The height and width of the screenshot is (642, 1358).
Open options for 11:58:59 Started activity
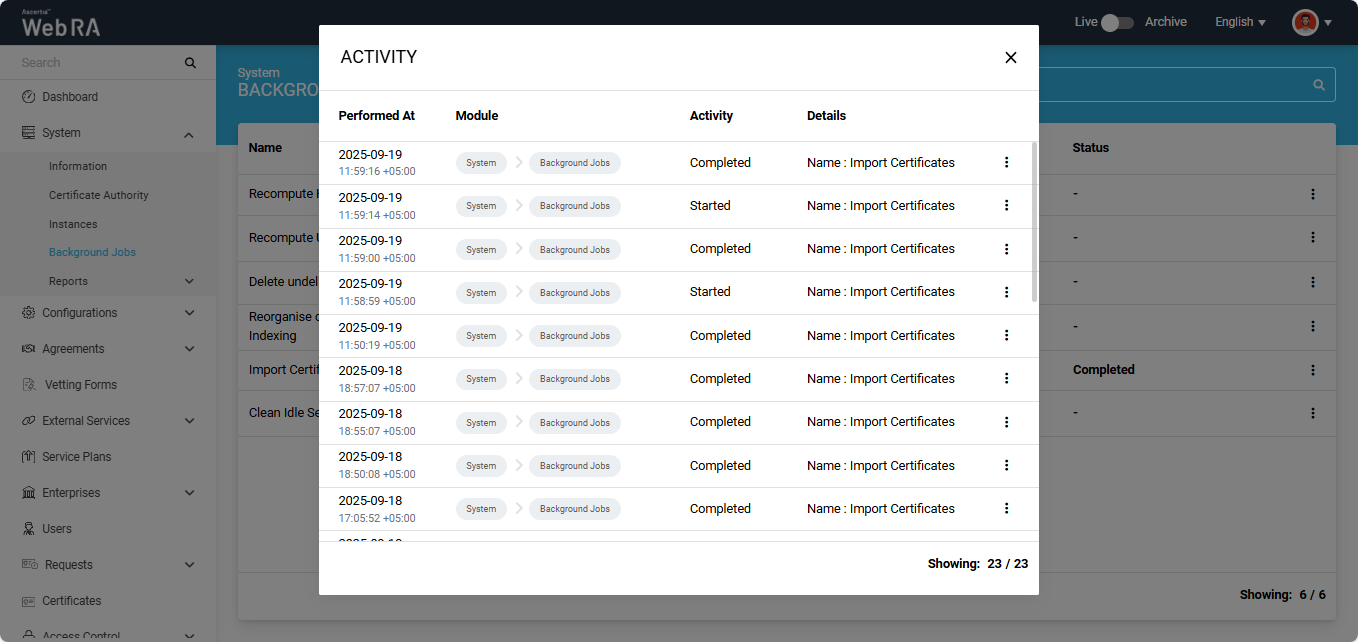click(x=1006, y=292)
